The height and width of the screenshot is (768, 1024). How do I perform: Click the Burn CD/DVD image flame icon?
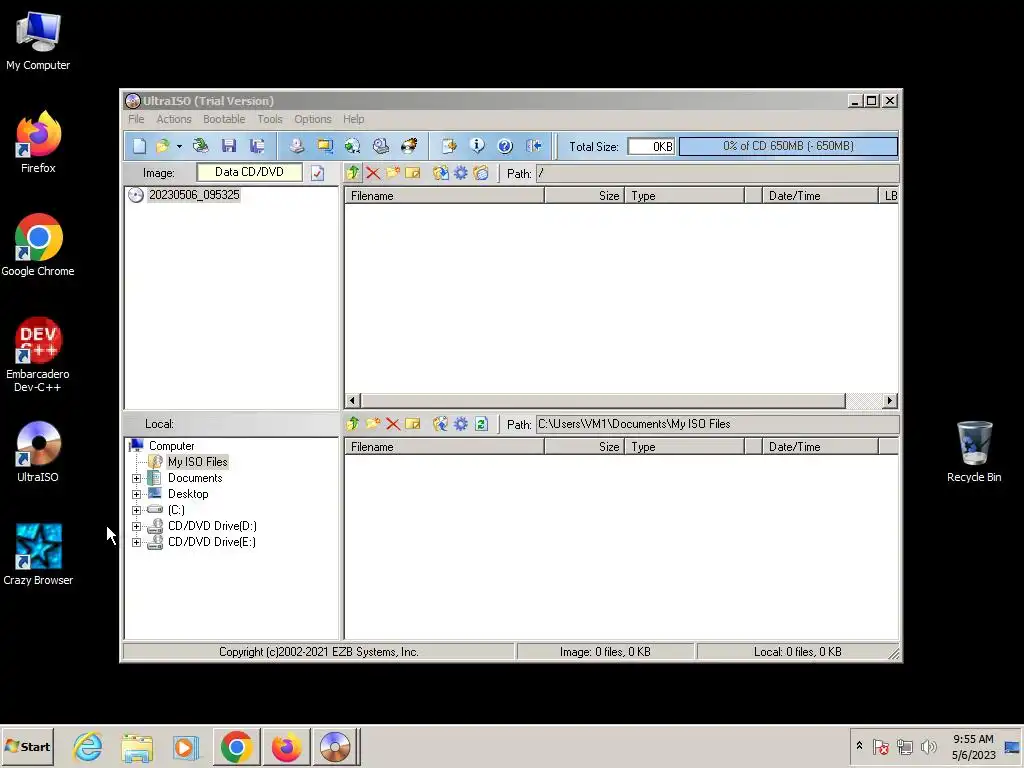(409, 146)
